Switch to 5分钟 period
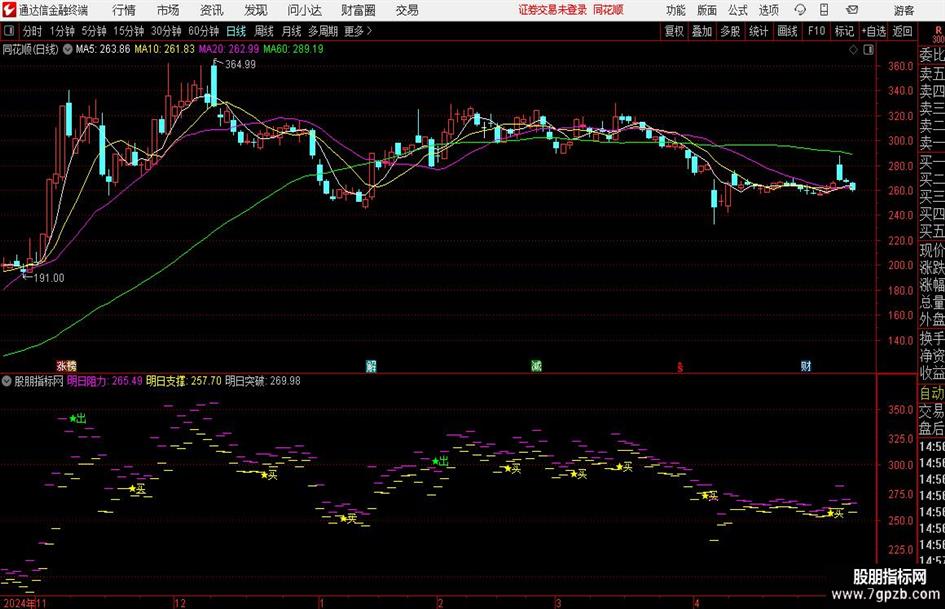Screen dimensions: 945x609 click(94, 31)
